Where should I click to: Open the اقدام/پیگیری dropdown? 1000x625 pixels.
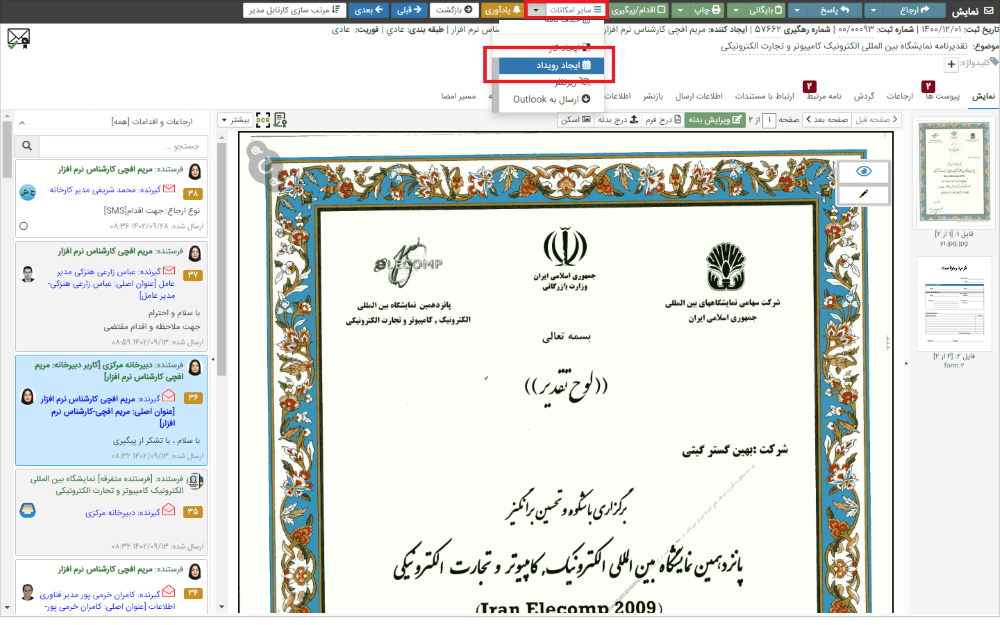click(647, 10)
